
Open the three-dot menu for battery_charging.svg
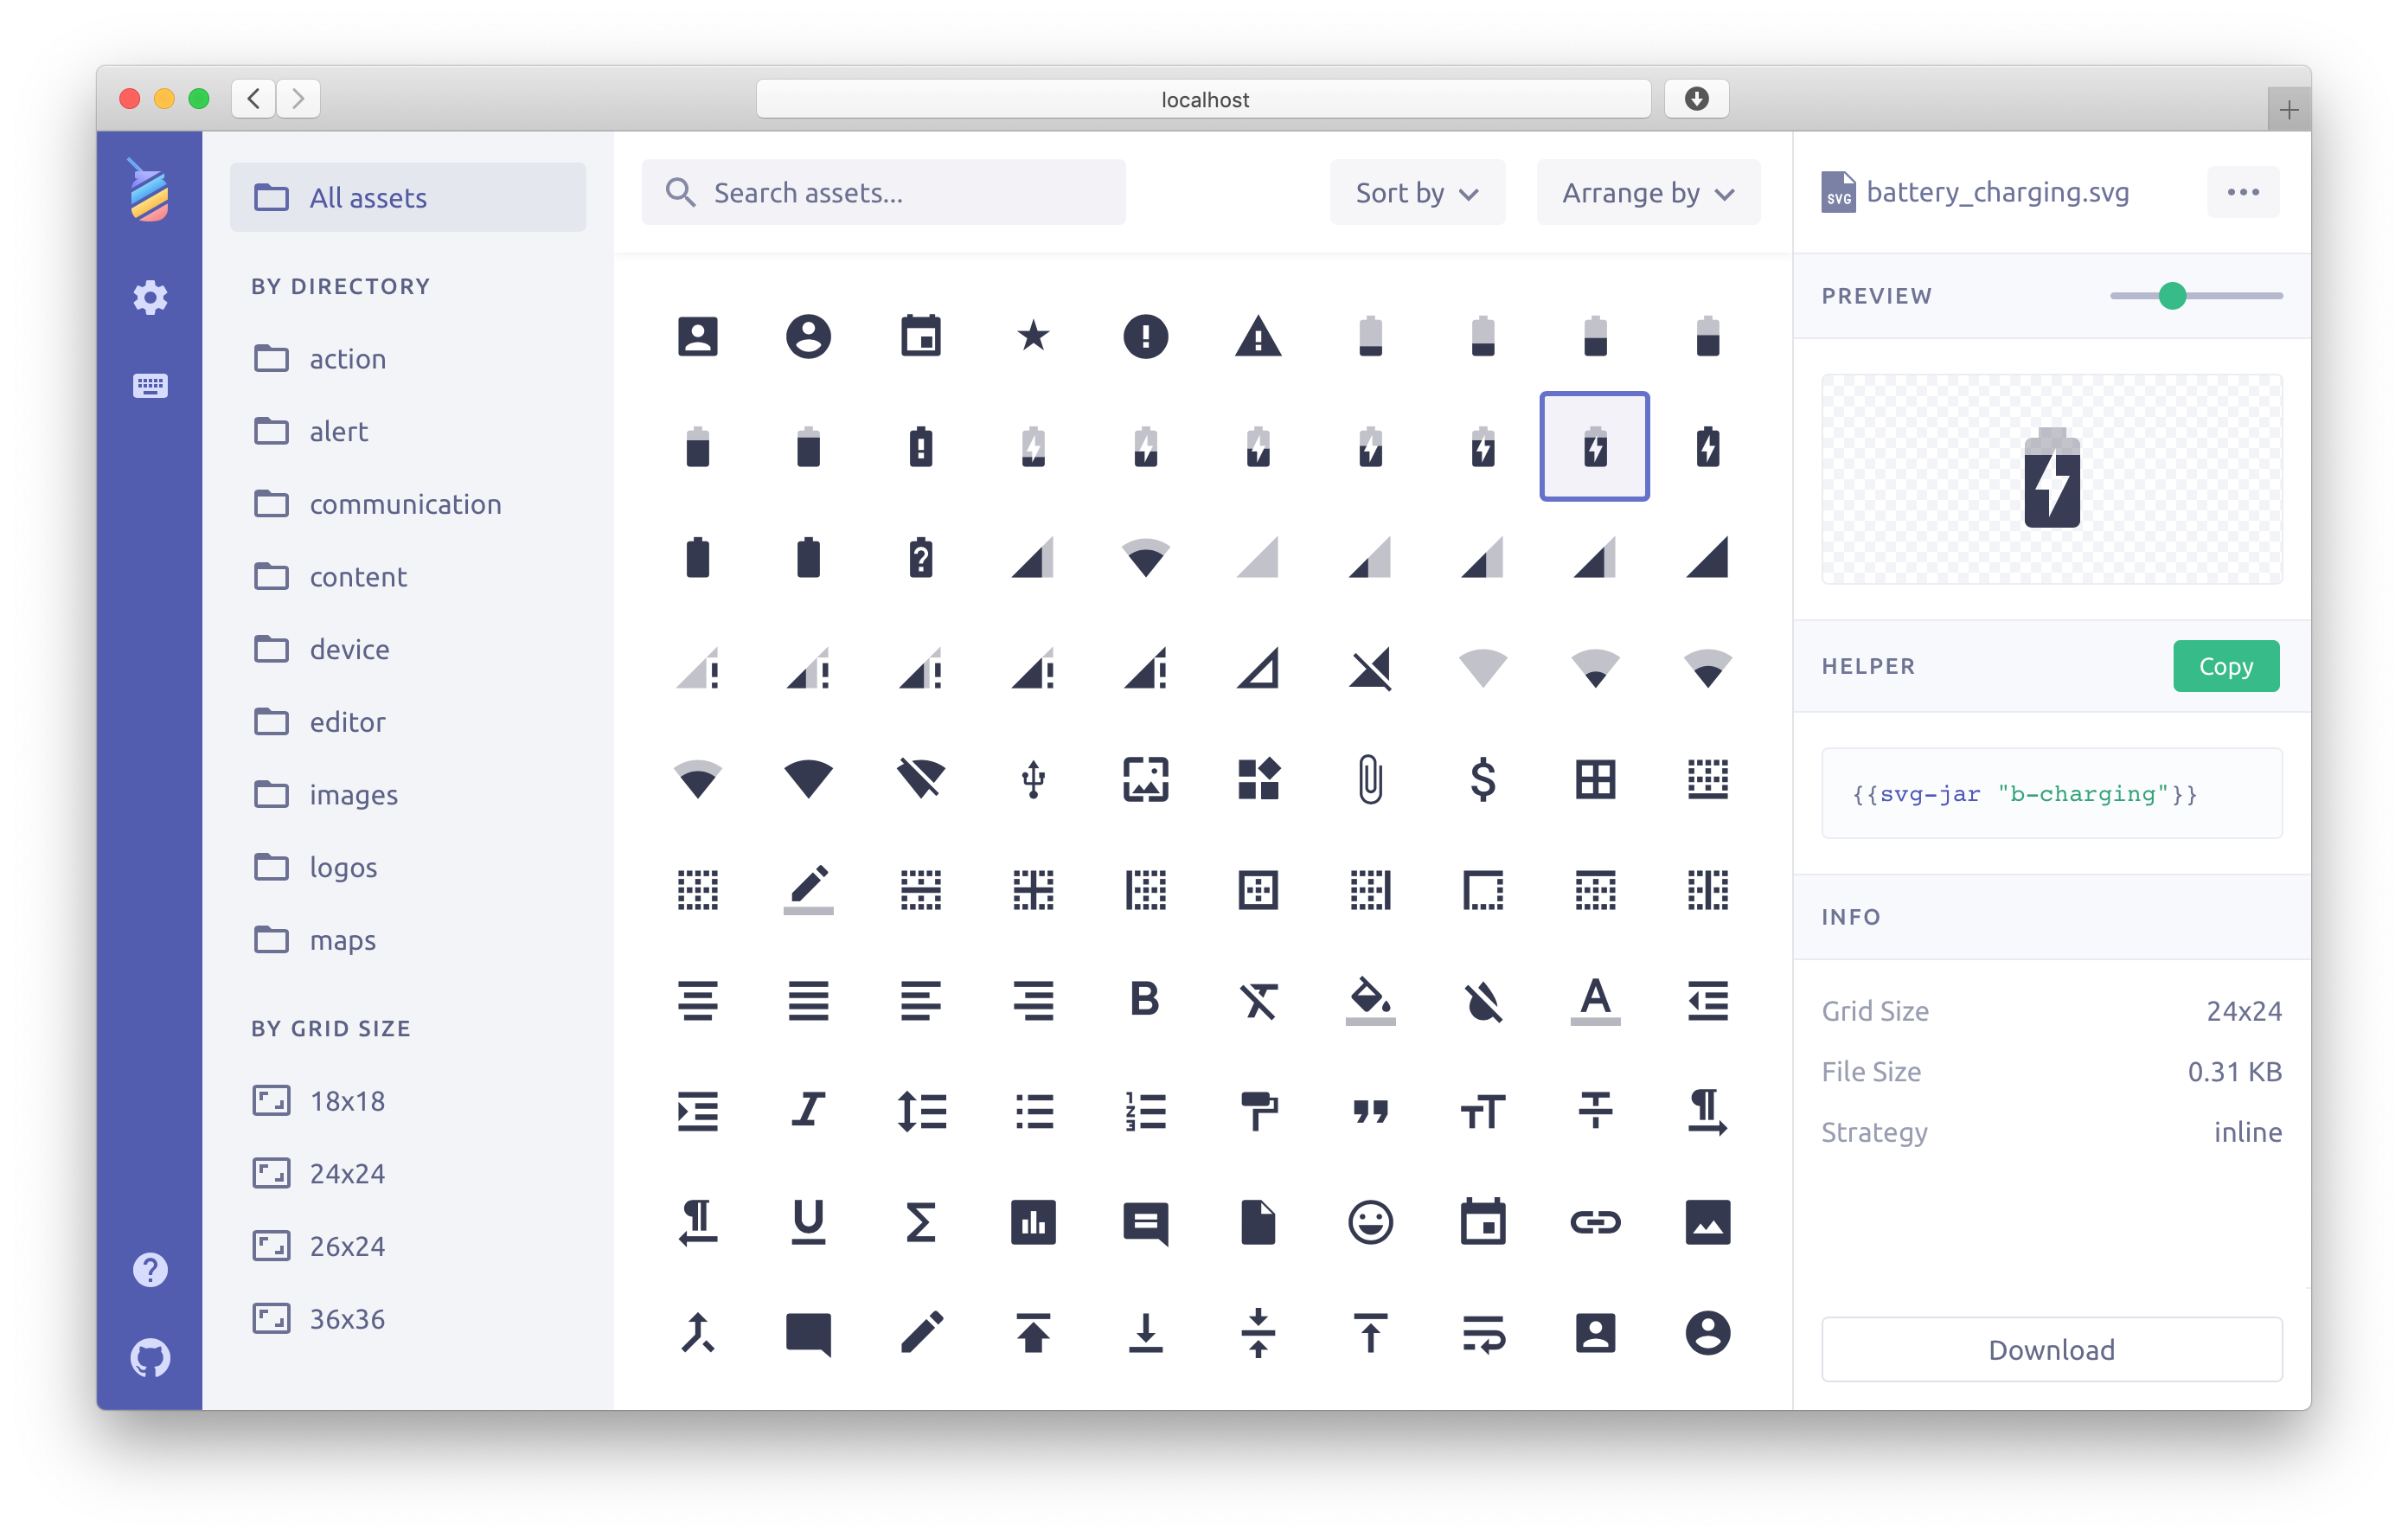click(x=2242, y=192)
